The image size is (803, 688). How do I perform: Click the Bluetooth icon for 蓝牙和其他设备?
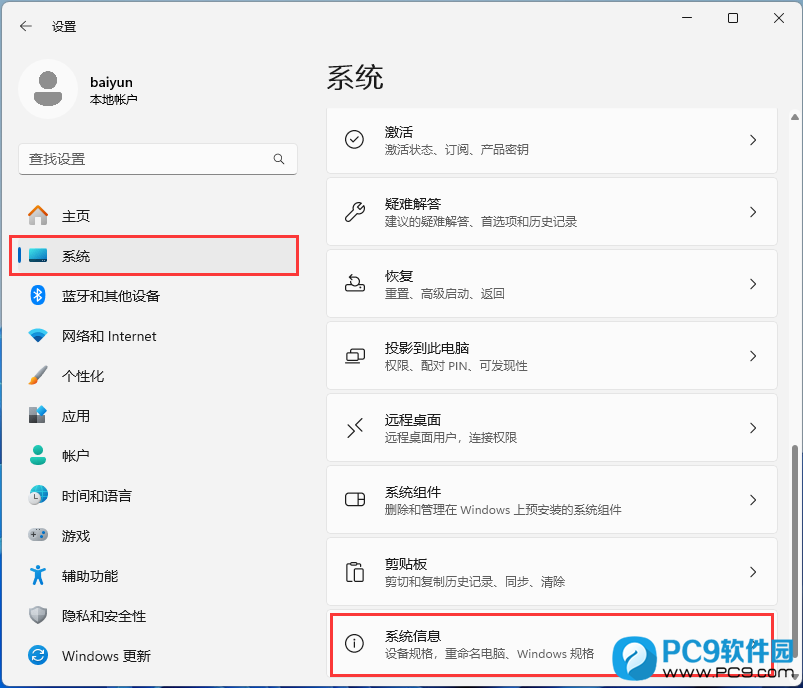pyautogui.click(x=38, y=295)
